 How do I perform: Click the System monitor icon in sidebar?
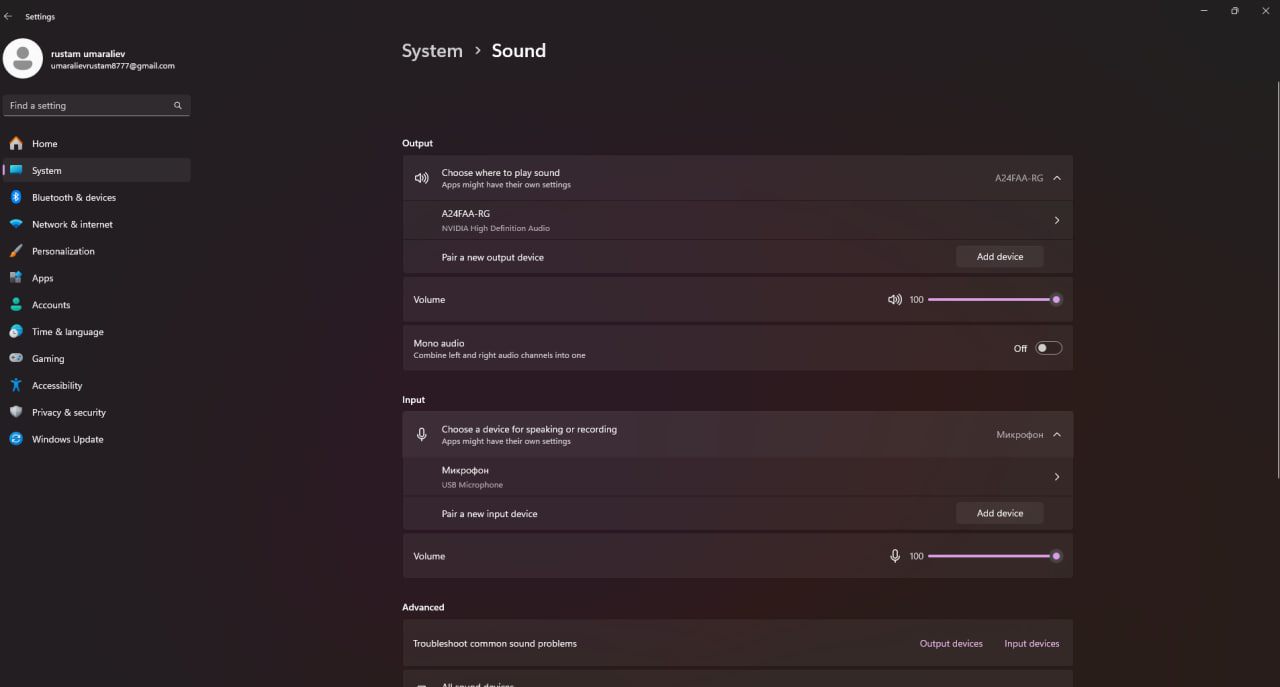(16, 170)
